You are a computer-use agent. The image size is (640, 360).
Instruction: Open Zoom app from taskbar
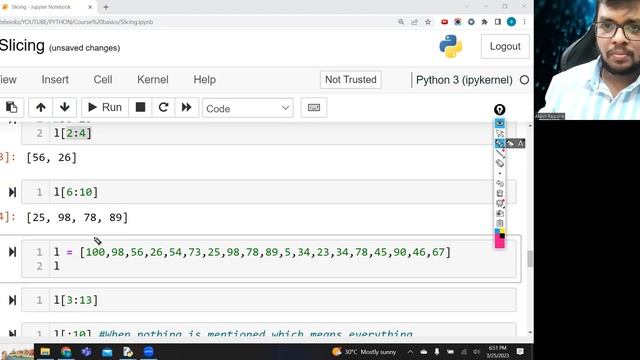[x=149, y=351]
